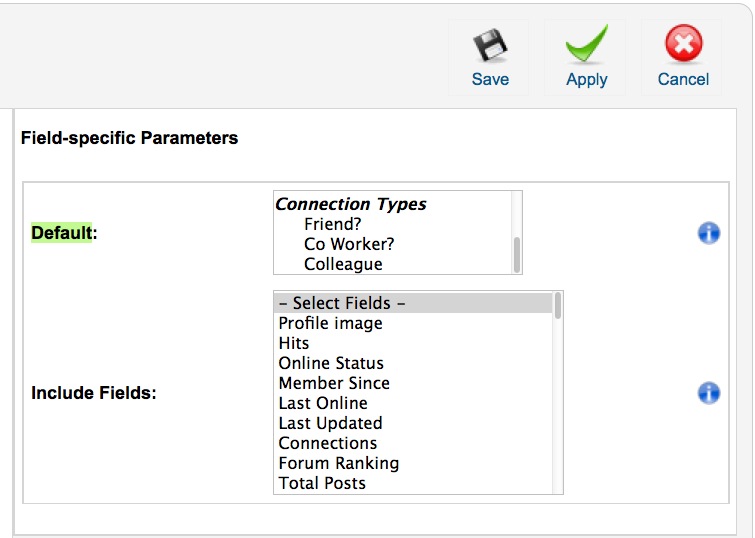Open the info icon beside Include Fields

[709, 393]
